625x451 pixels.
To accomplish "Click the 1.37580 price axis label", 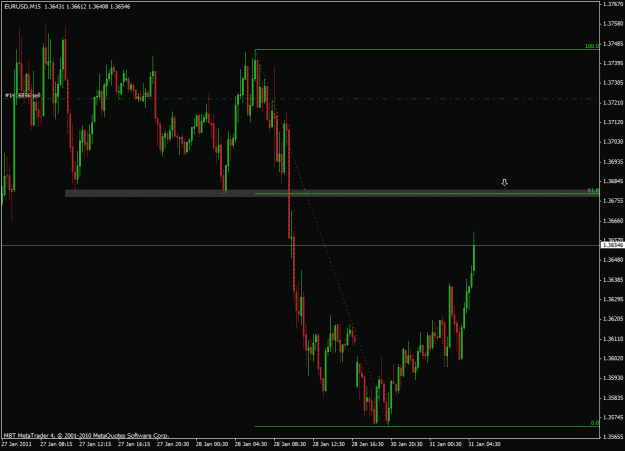I will coord(613,24).
